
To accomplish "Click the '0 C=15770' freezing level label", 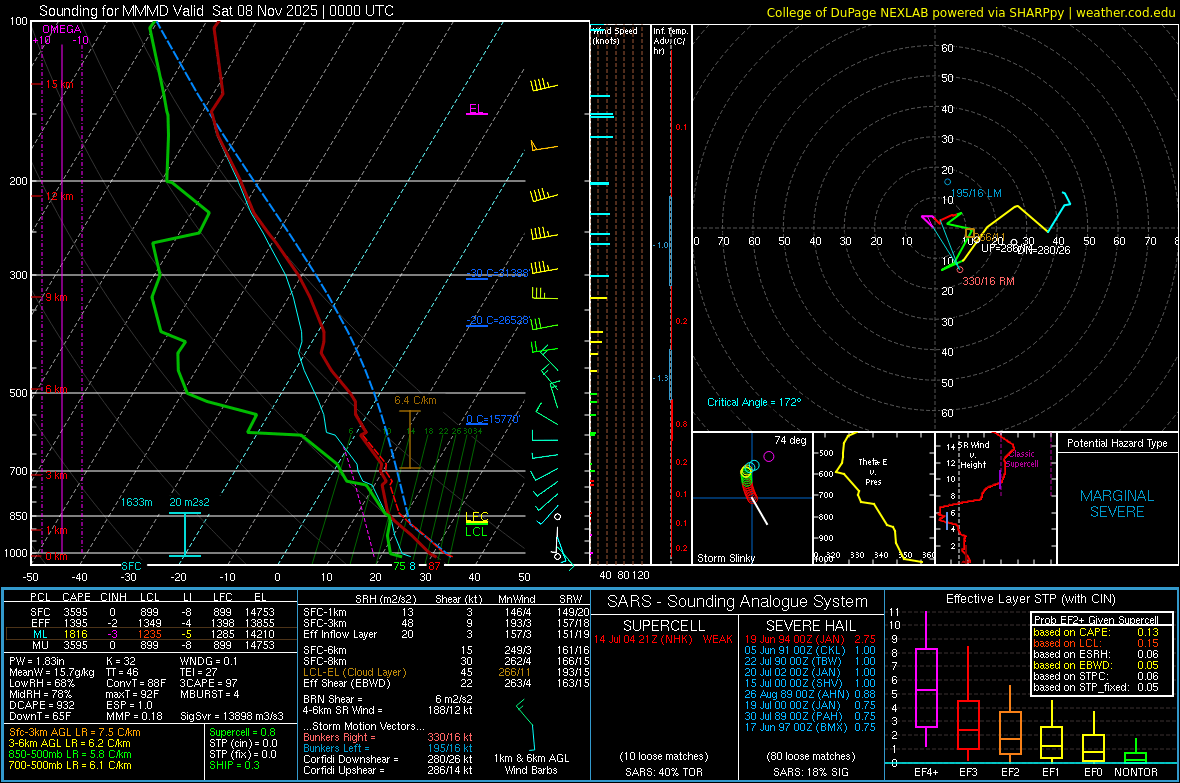I will tap(493, 419).
